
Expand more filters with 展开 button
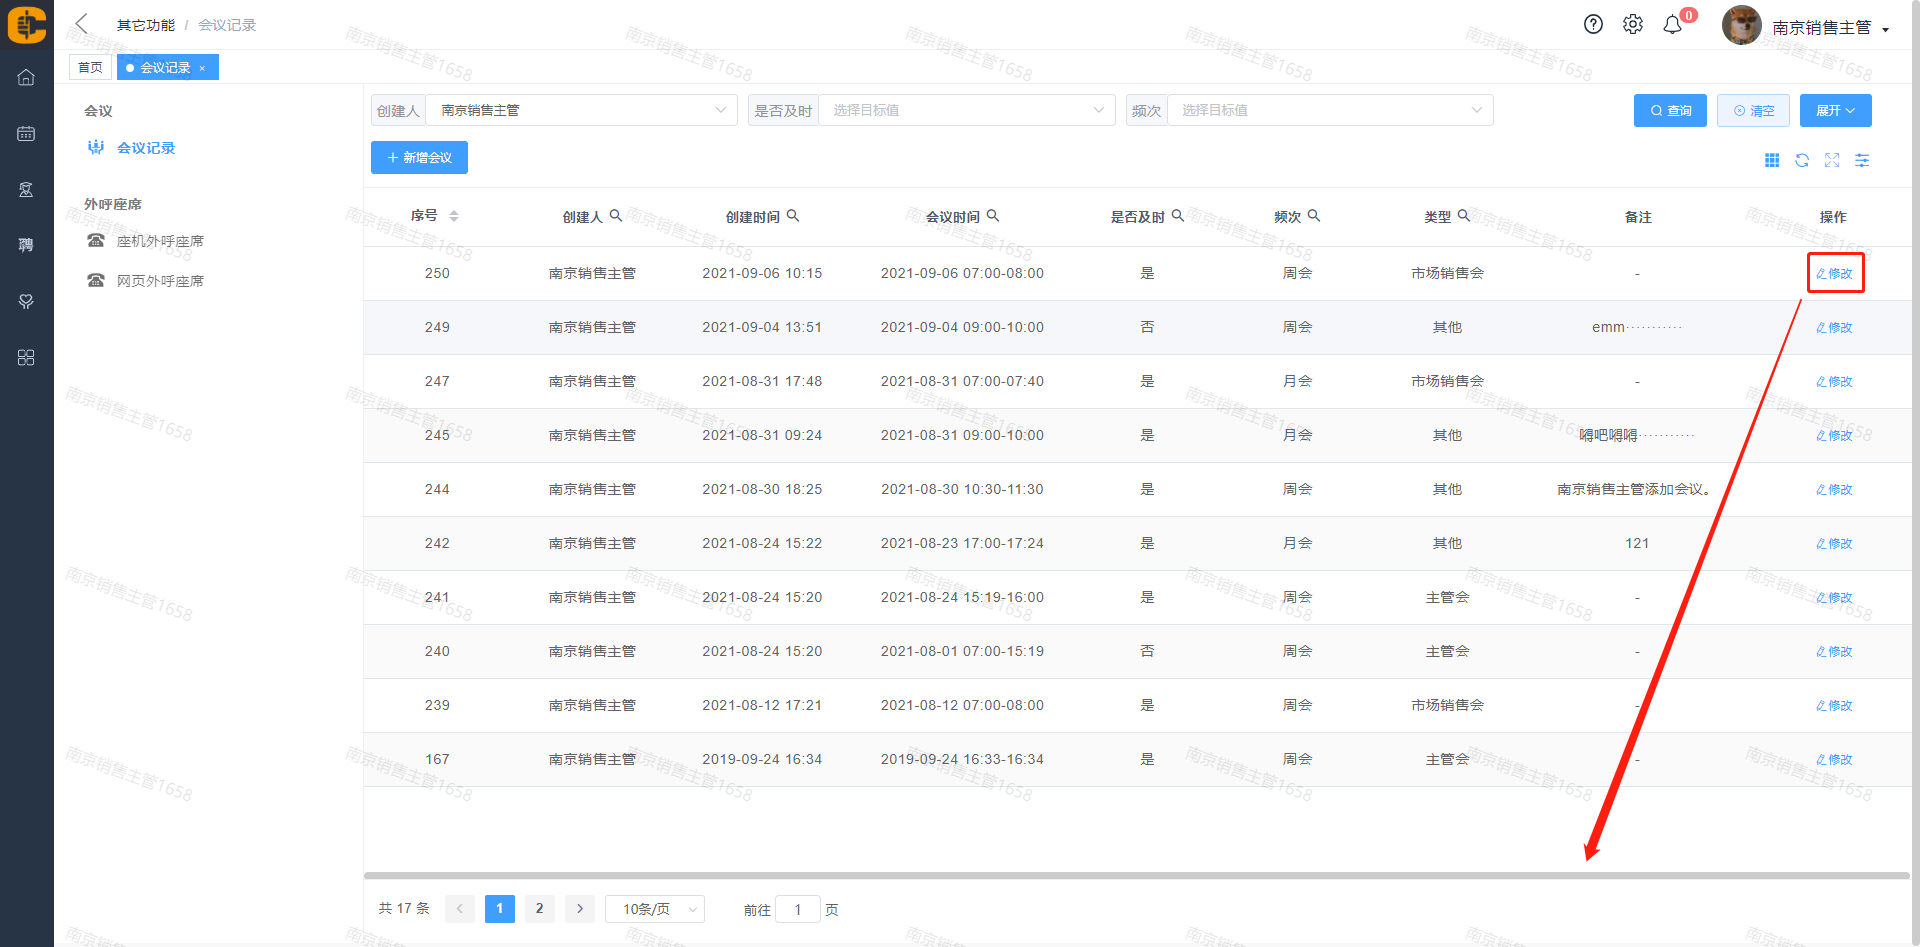[1835, 110]
